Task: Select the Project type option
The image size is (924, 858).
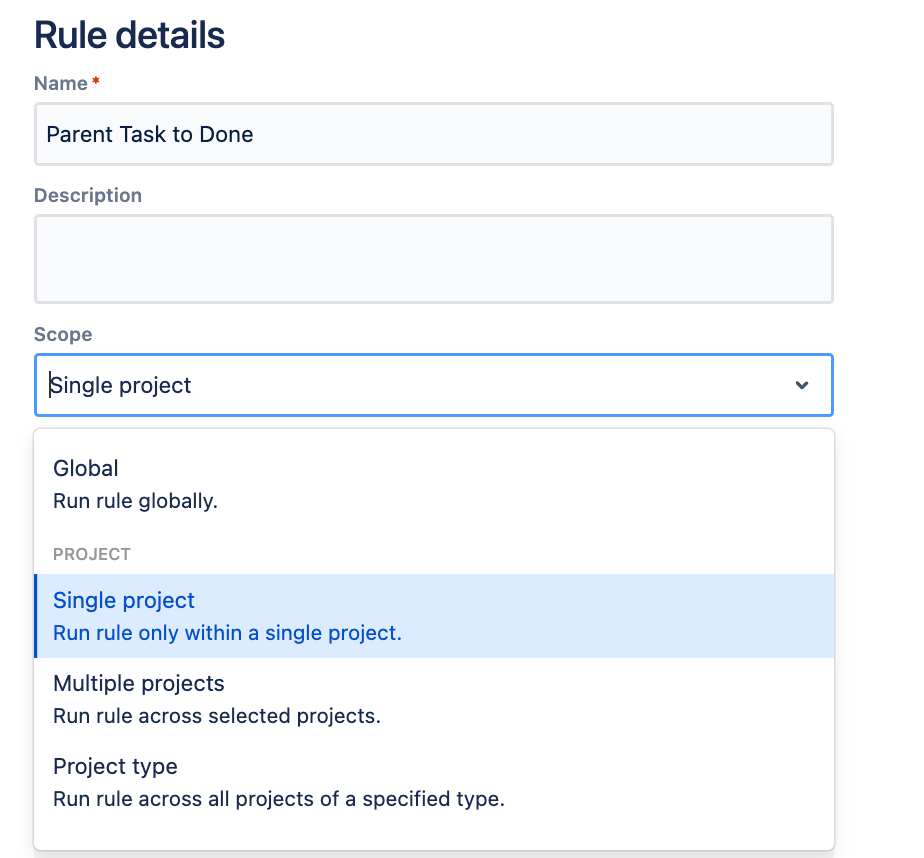Action: [115, 767]
